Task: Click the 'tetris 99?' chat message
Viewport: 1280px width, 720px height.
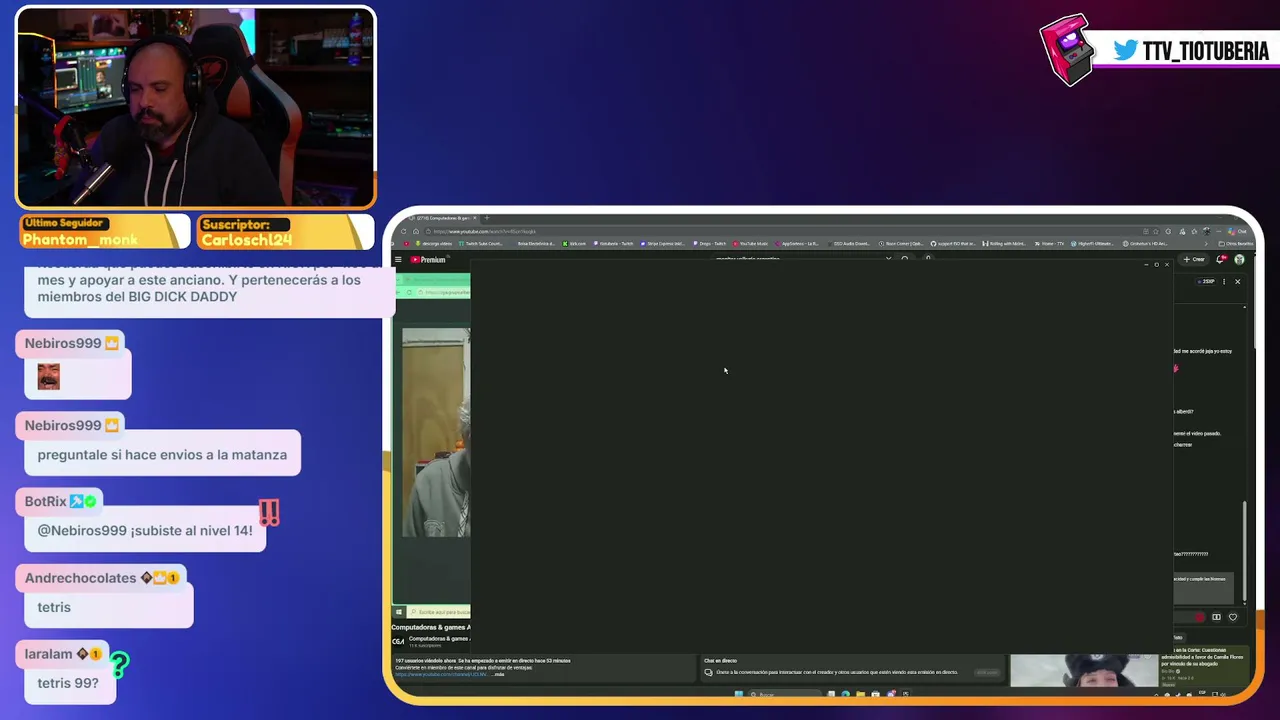Action: [68, 683]
